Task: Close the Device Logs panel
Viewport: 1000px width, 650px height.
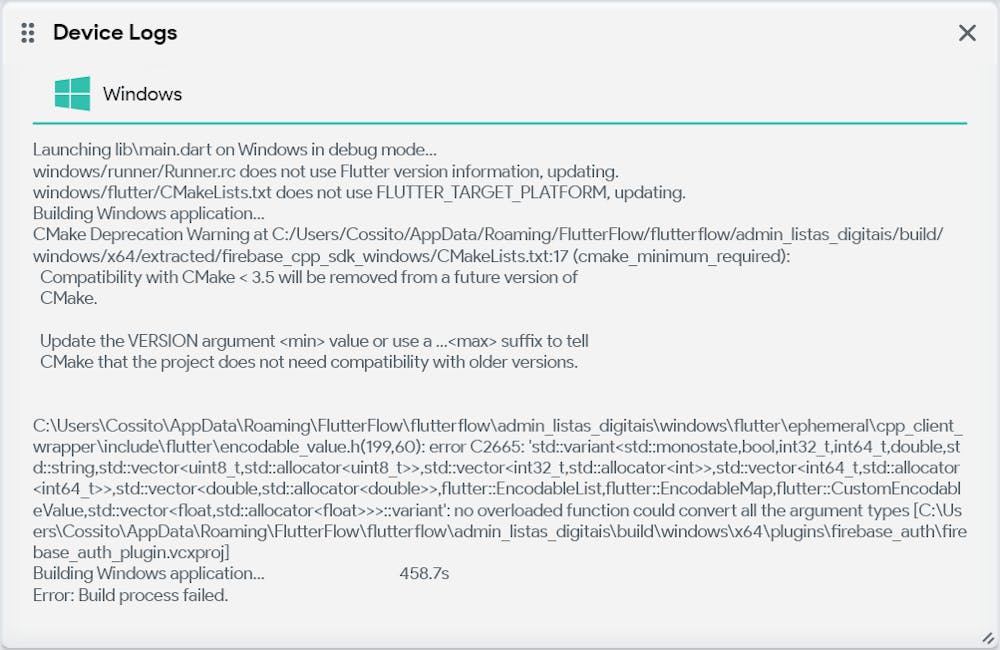Action: (x=967, y=33)
